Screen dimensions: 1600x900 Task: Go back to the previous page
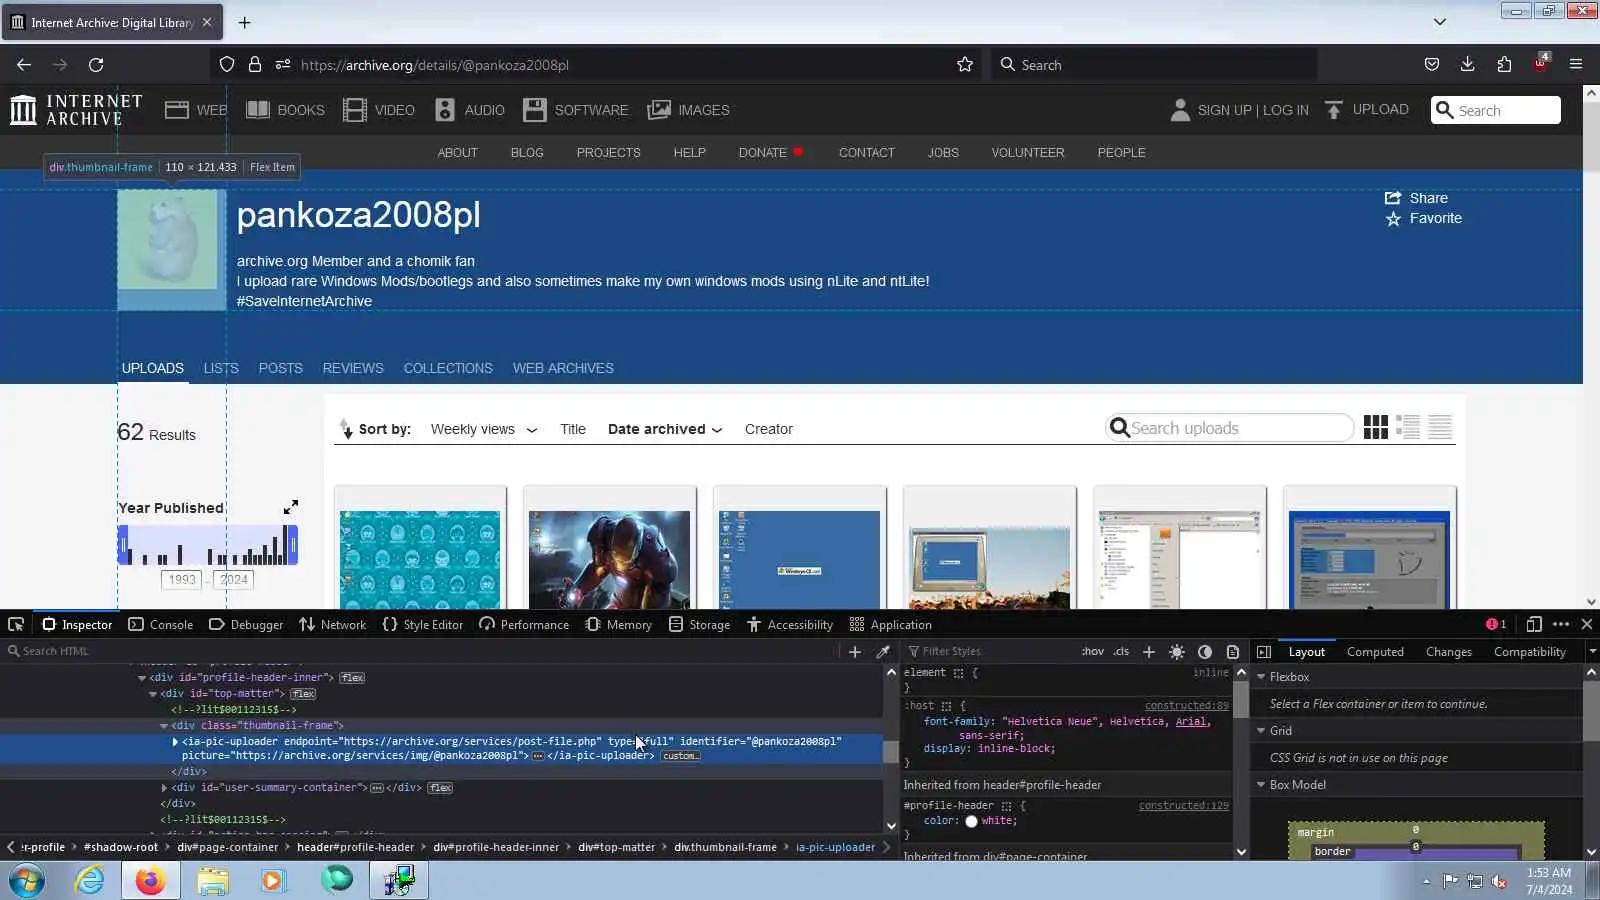click(x=24, y=64)
